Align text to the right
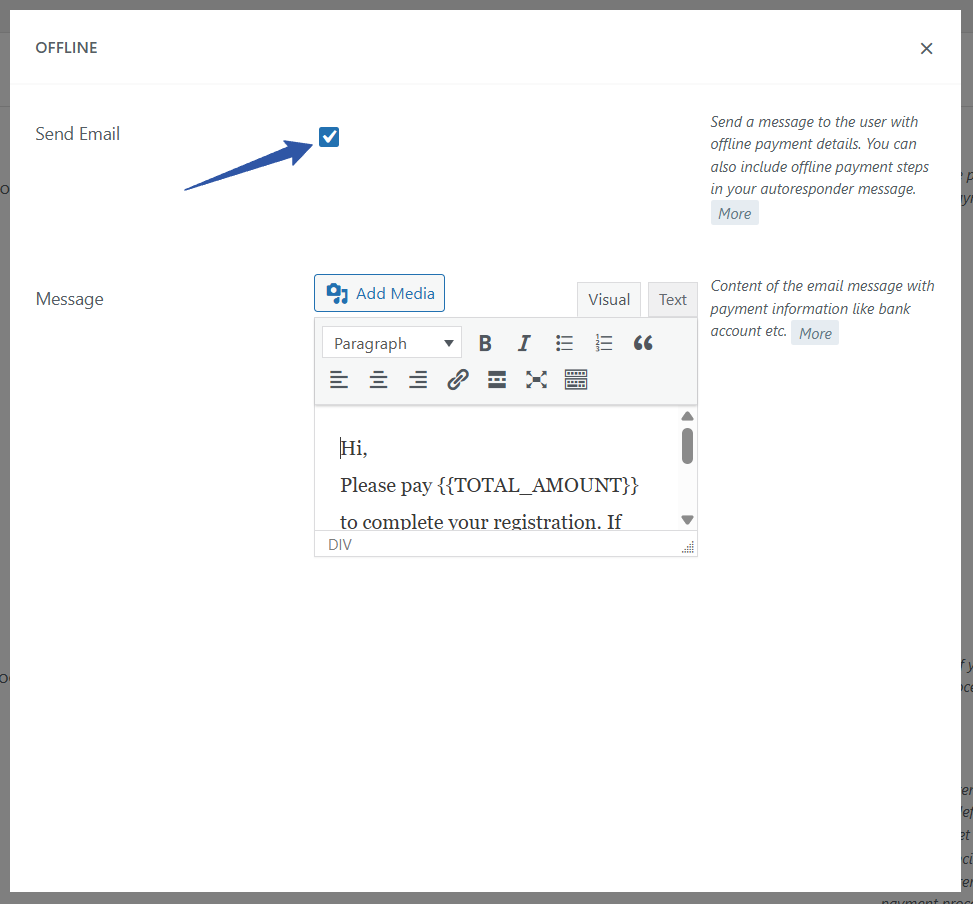Image resolution: width=973 pixels, height=904 pixels. pos(418,380)
